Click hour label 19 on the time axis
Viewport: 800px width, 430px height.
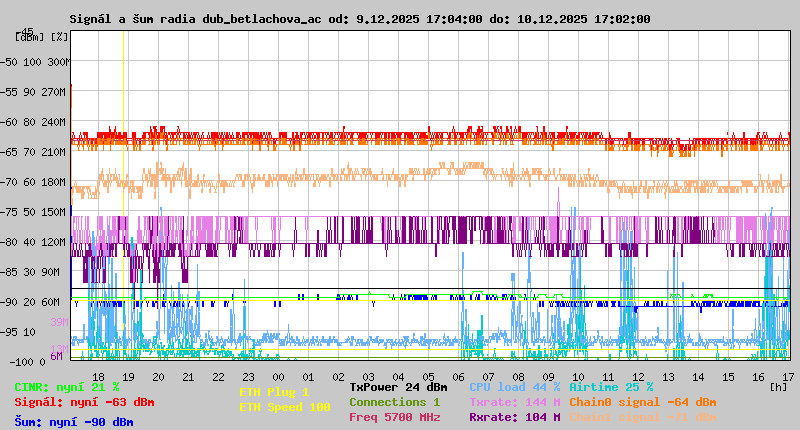129,377
